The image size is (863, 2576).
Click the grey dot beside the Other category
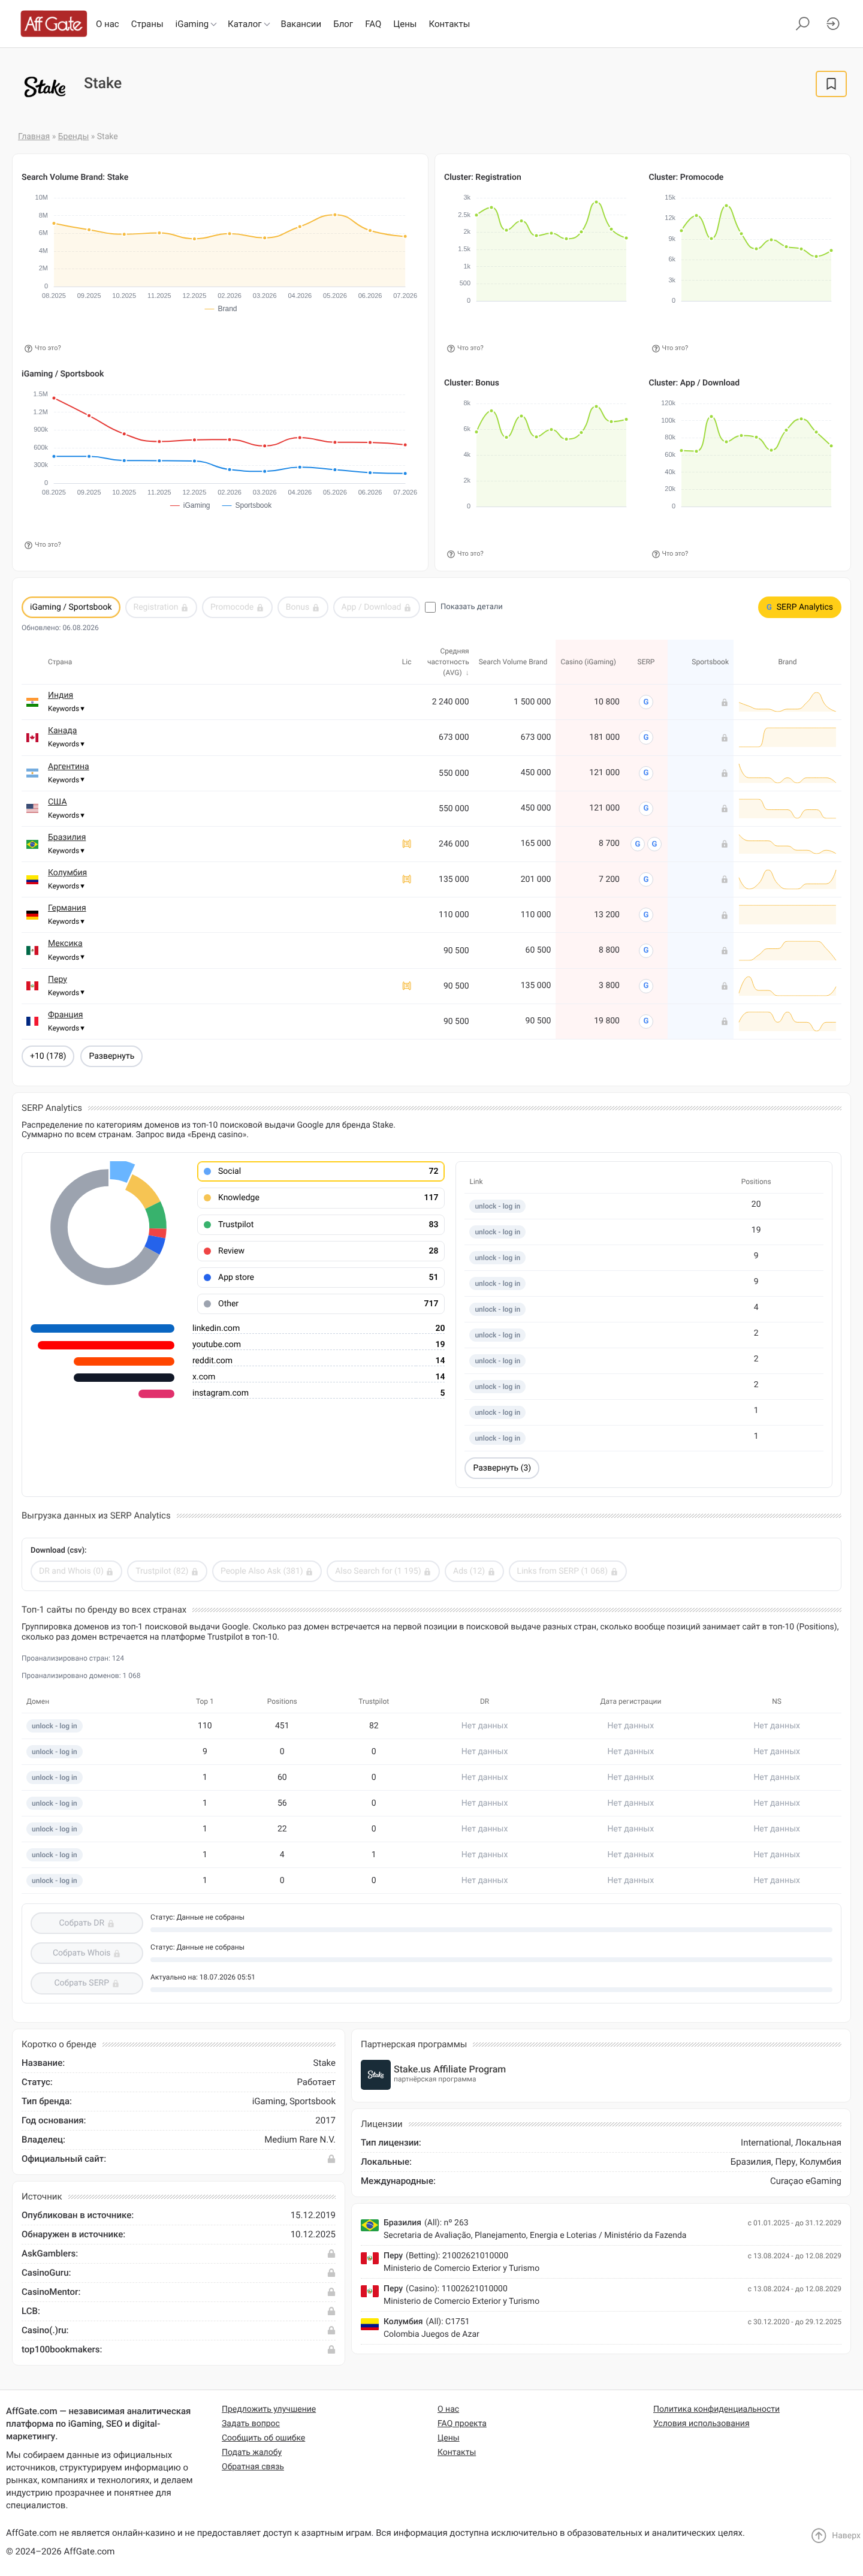tap(207, 1304)
